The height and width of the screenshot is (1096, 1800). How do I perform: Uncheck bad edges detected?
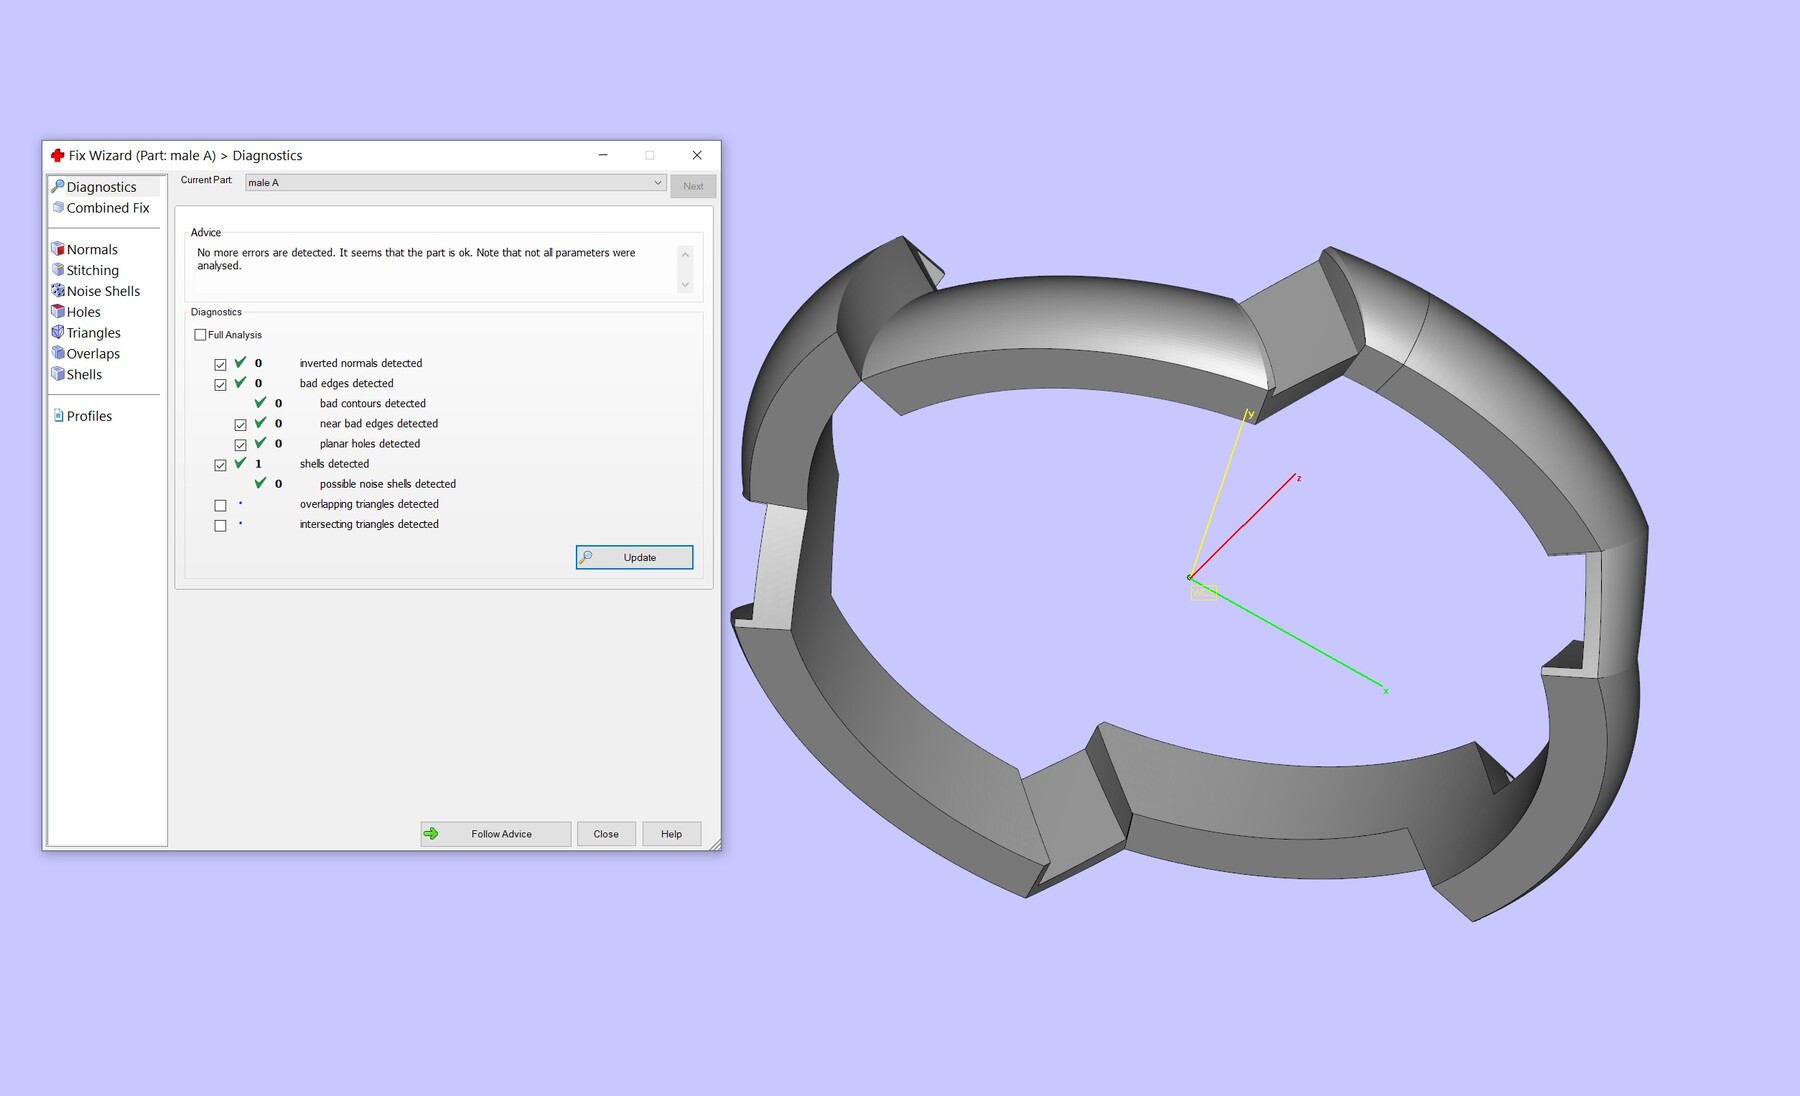tap(220, 384)
